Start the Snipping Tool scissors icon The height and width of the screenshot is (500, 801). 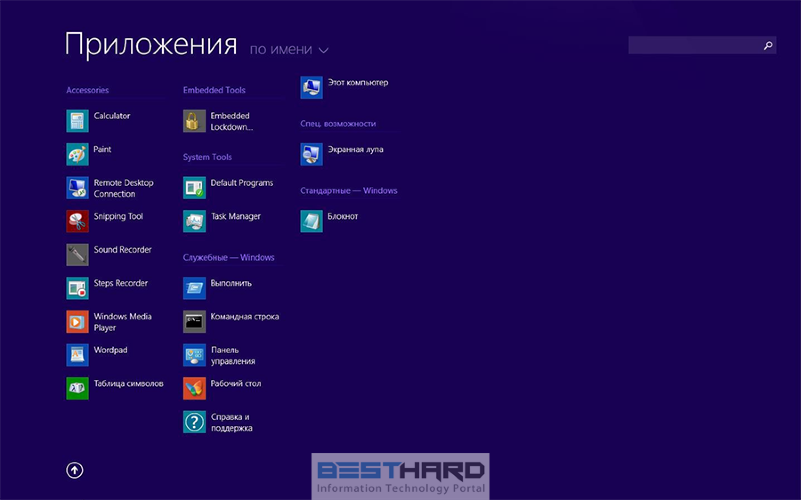coord(77,221)
